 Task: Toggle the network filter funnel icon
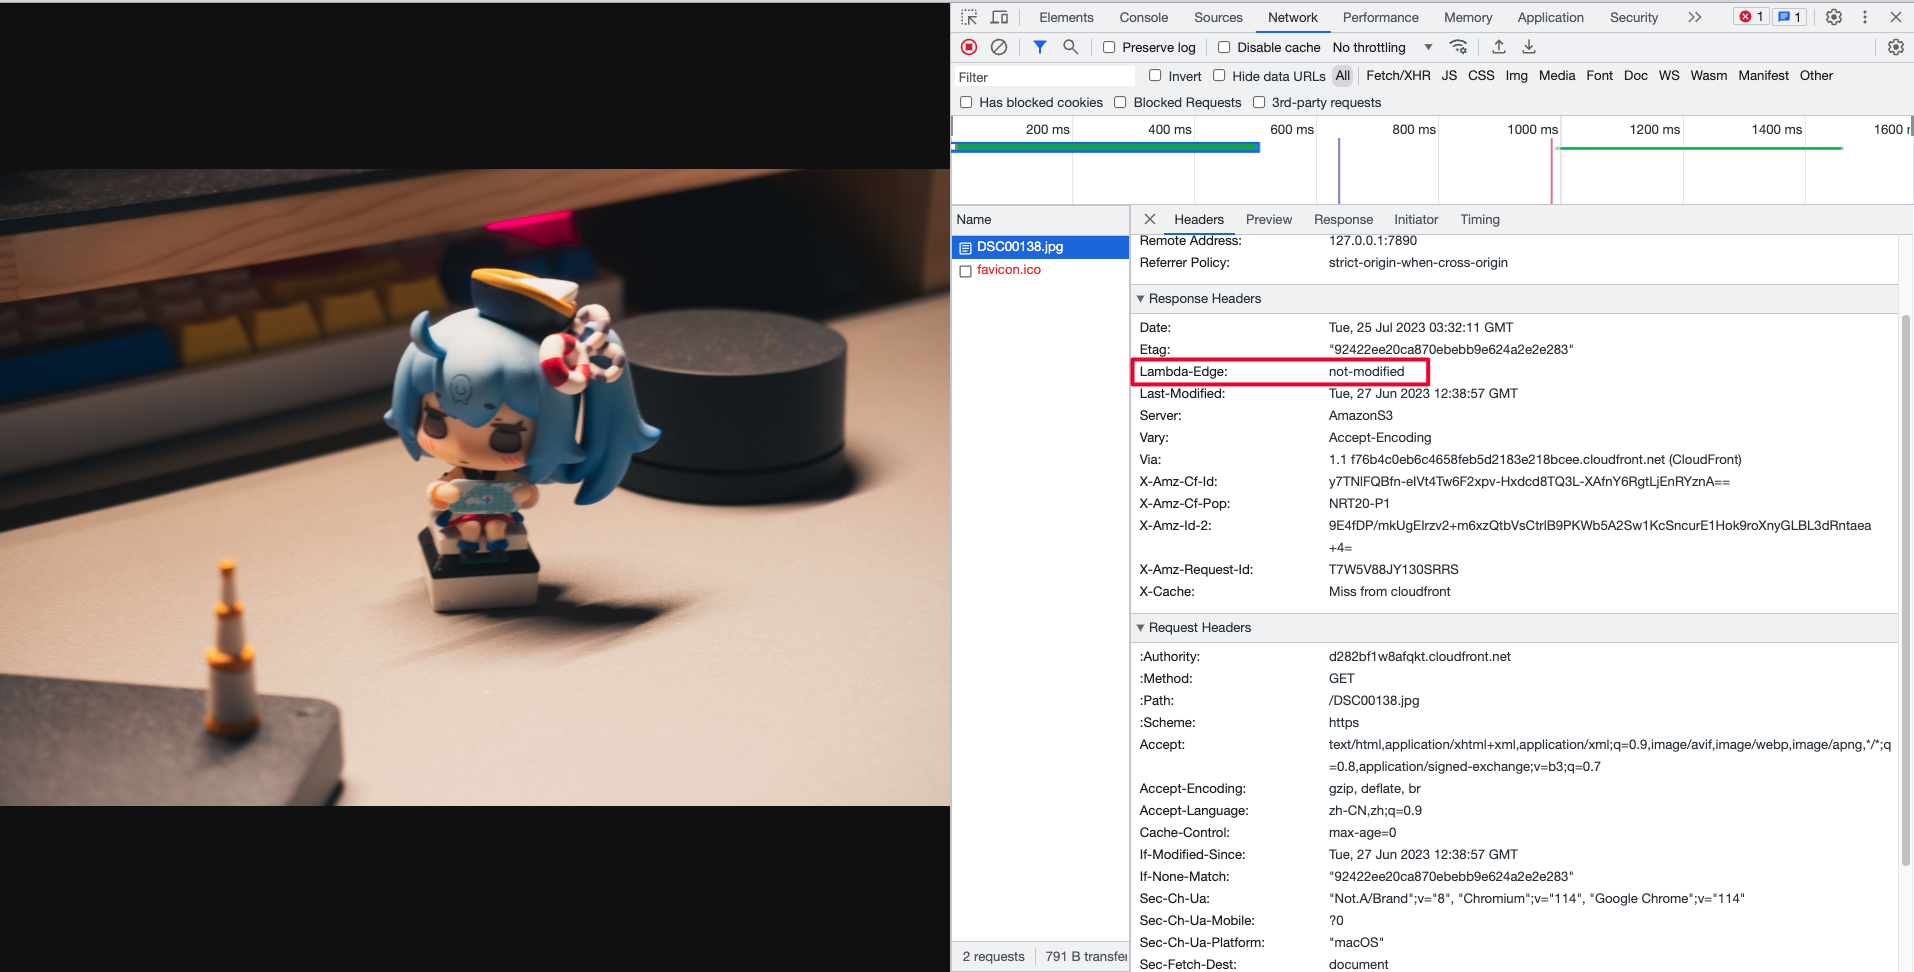1040,47
